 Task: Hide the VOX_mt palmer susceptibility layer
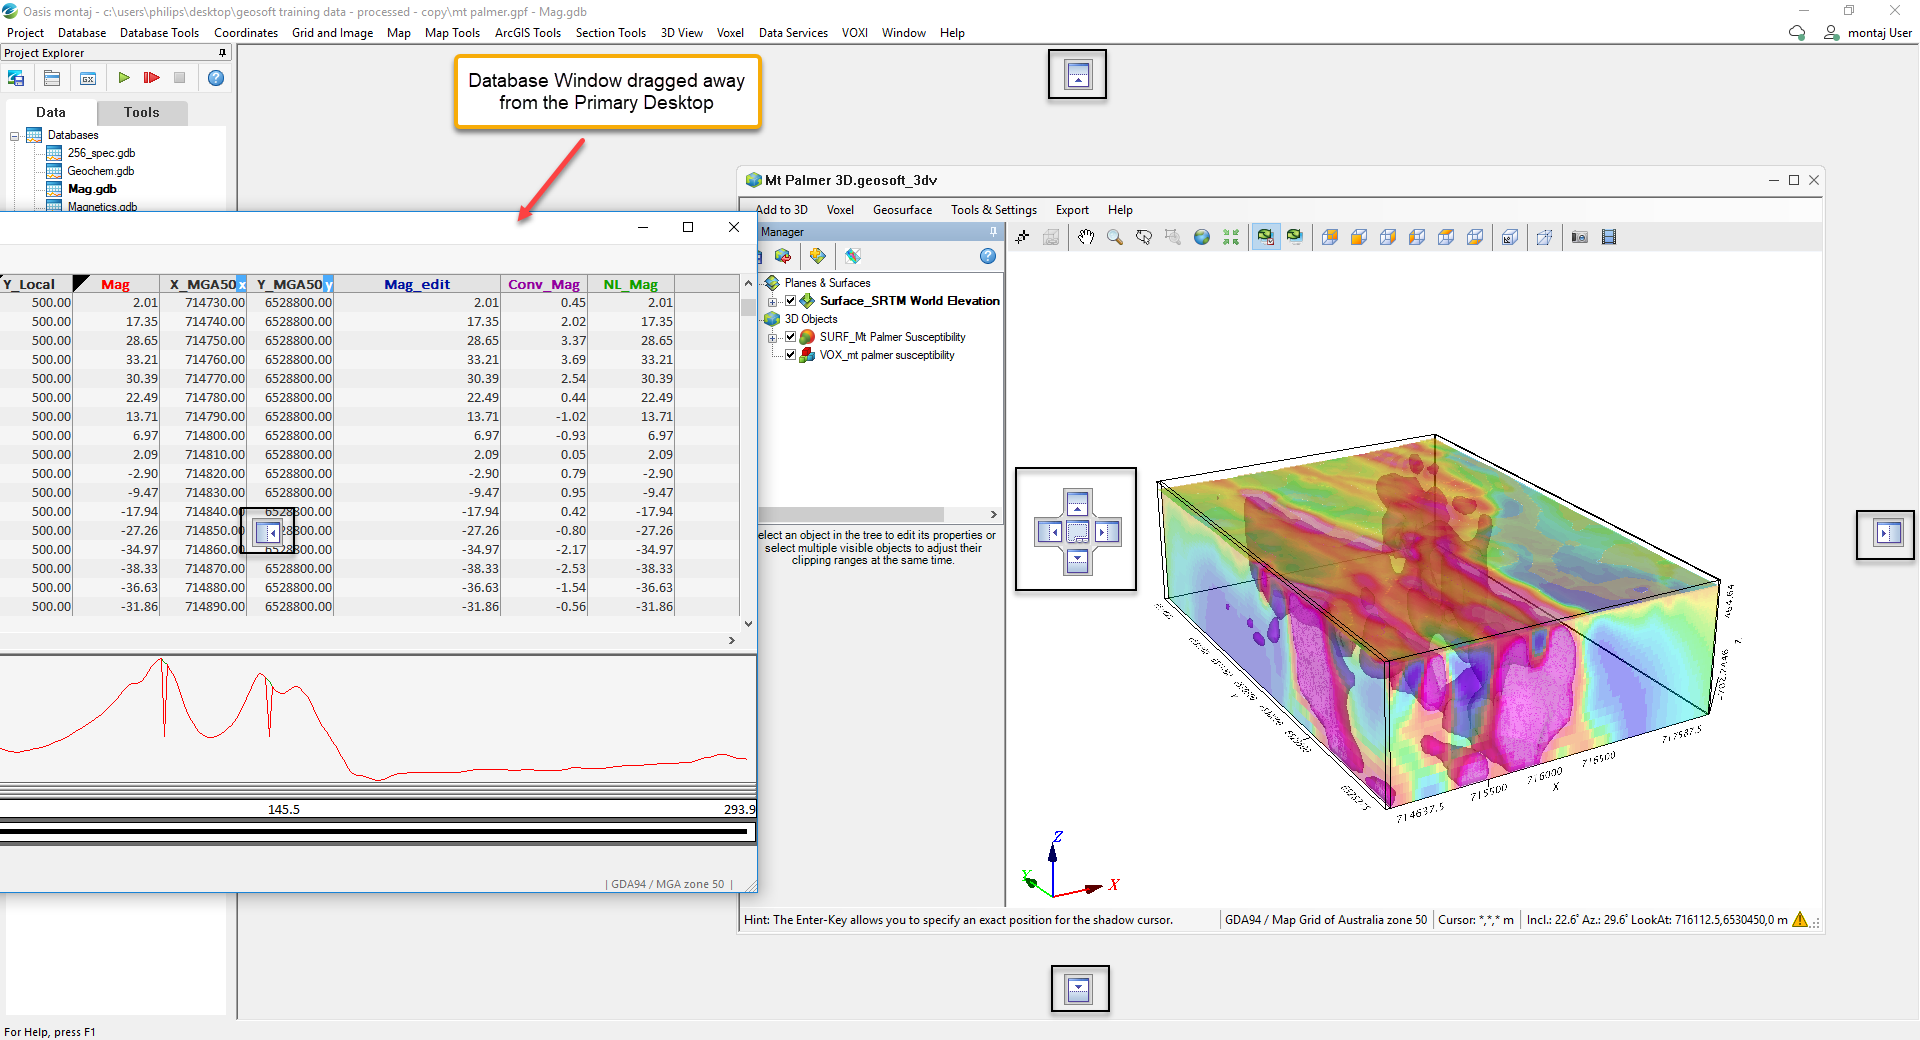pyautogui.click(x=791, y=355)
